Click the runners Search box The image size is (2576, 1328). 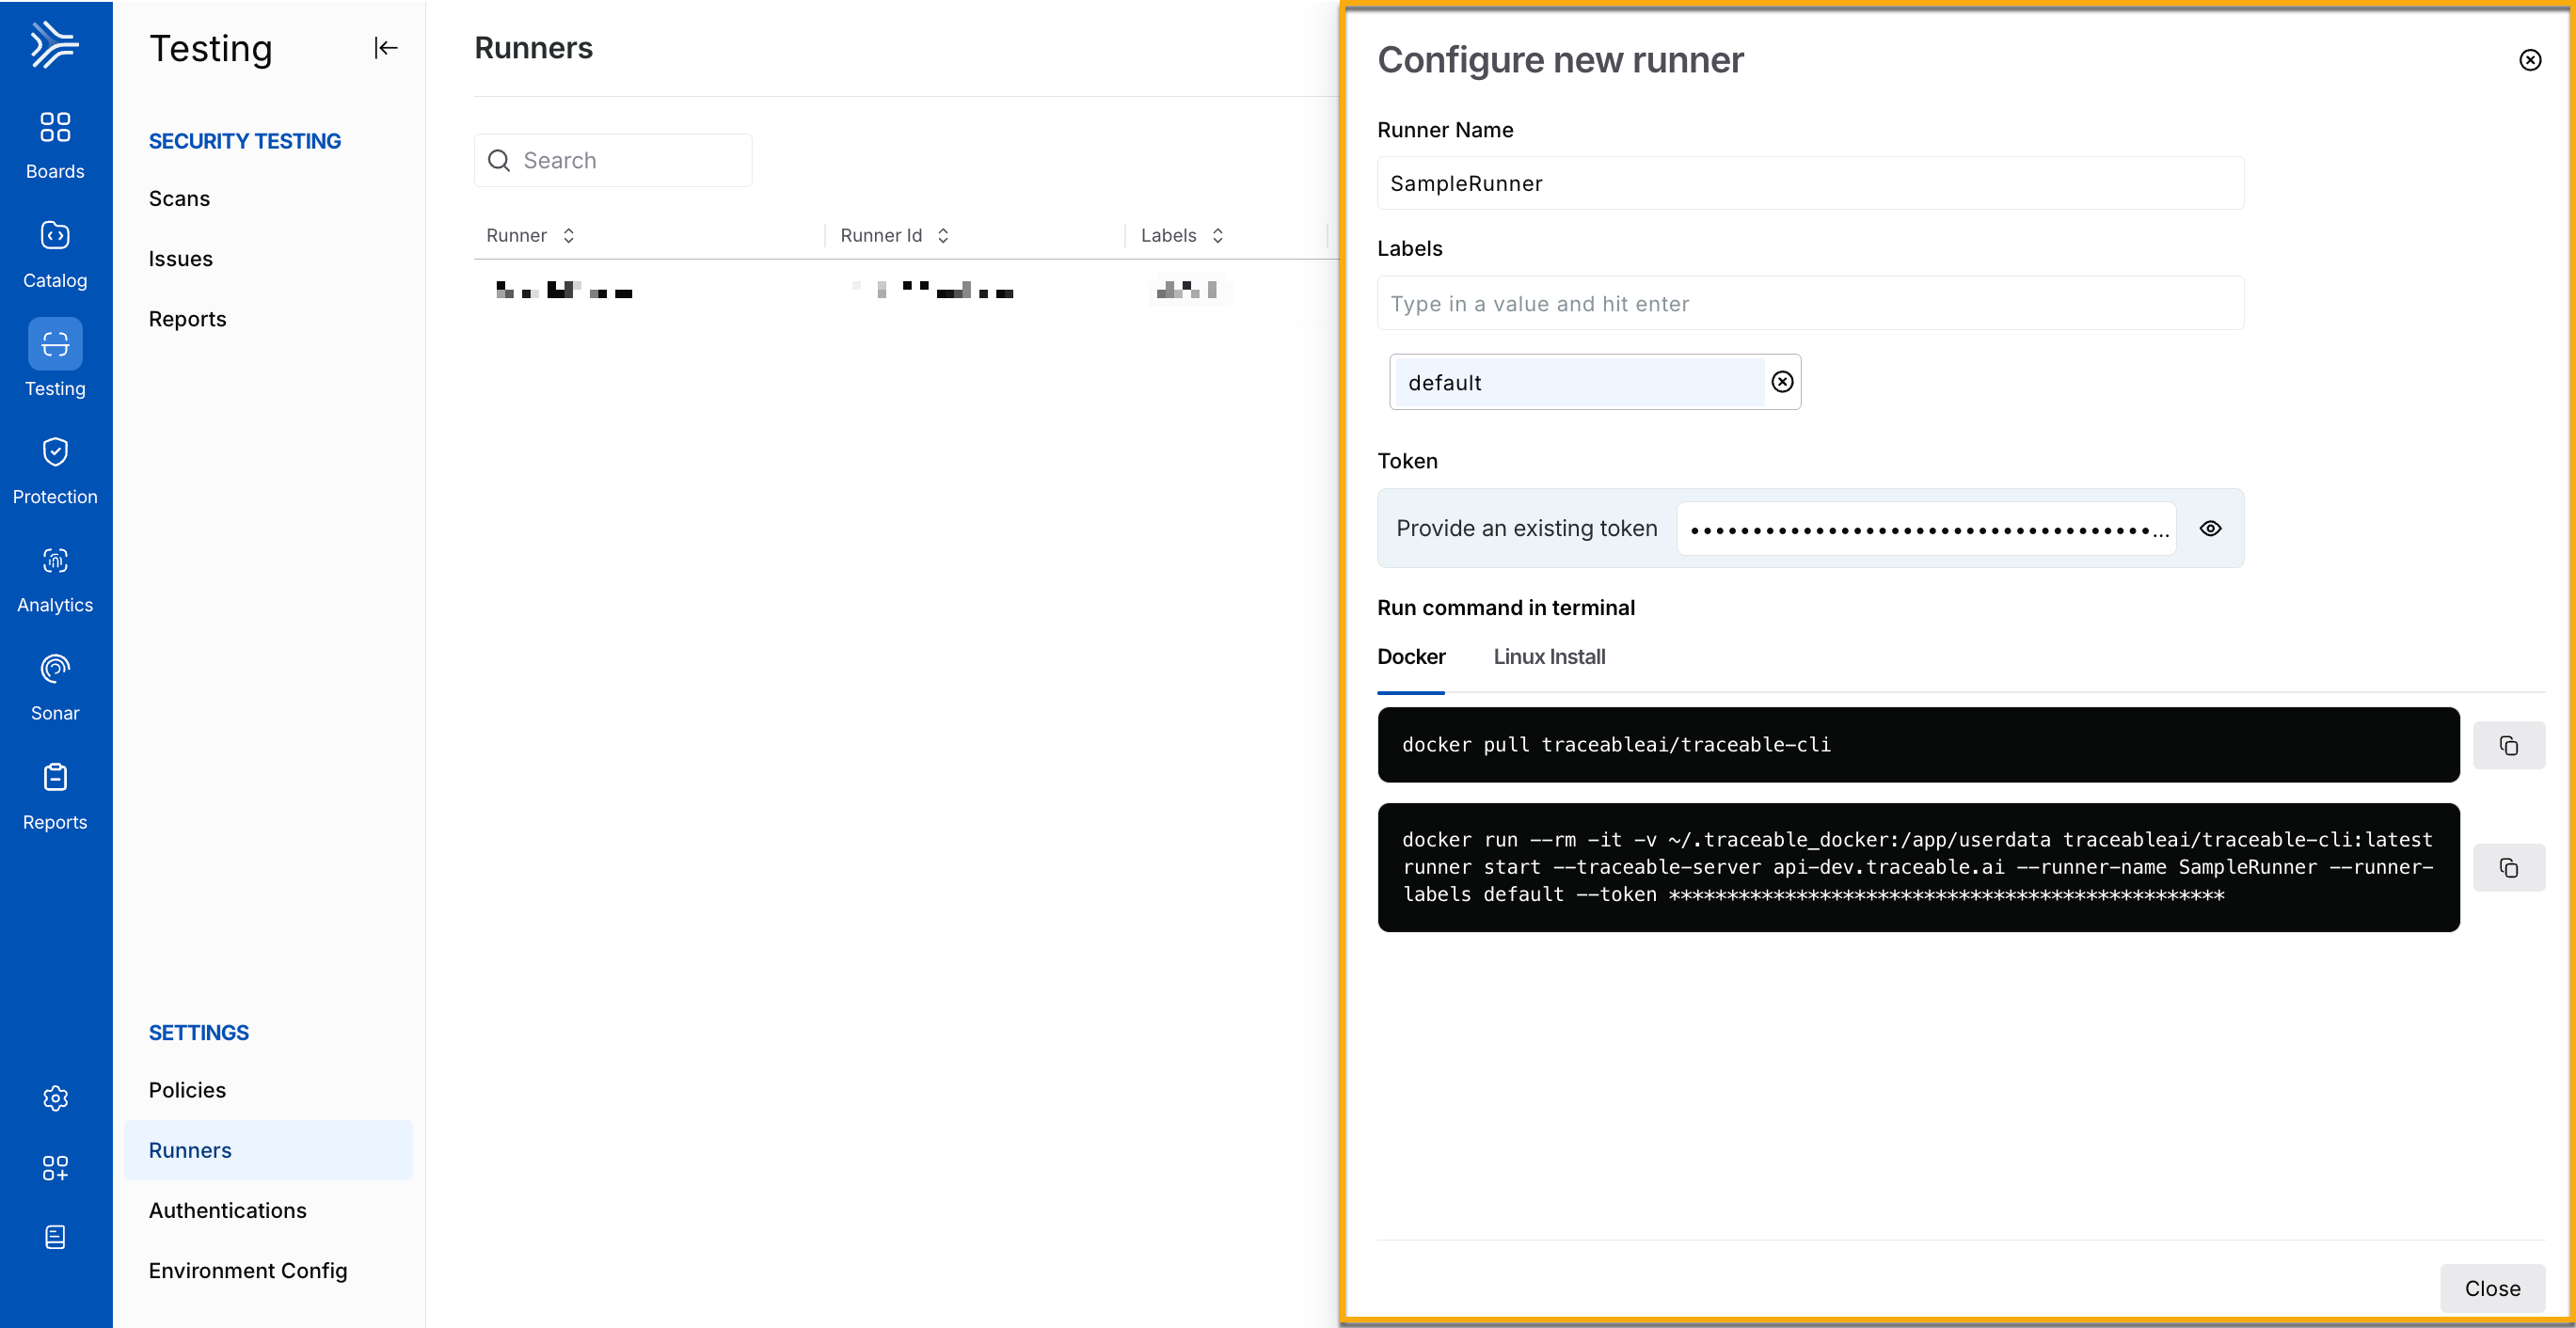pos(612,160)
